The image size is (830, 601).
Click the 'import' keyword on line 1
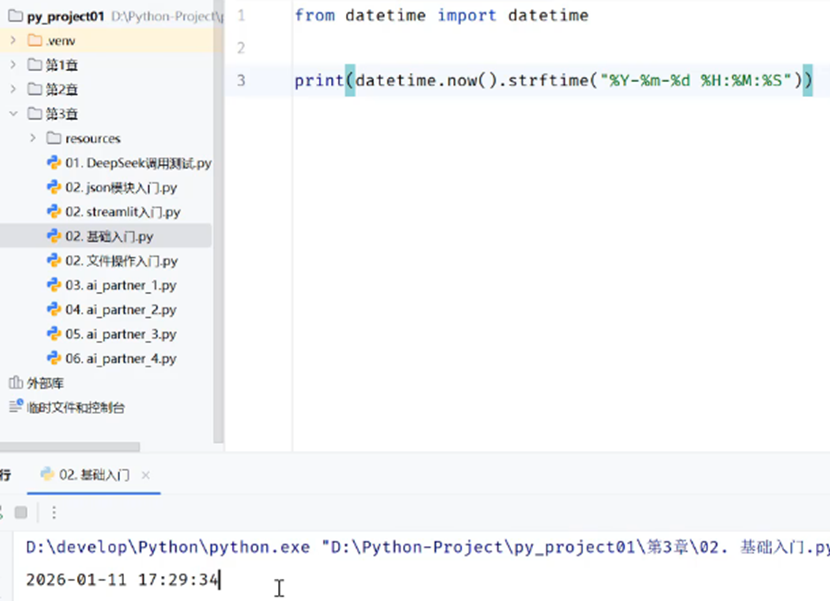[x=467, y=15]
